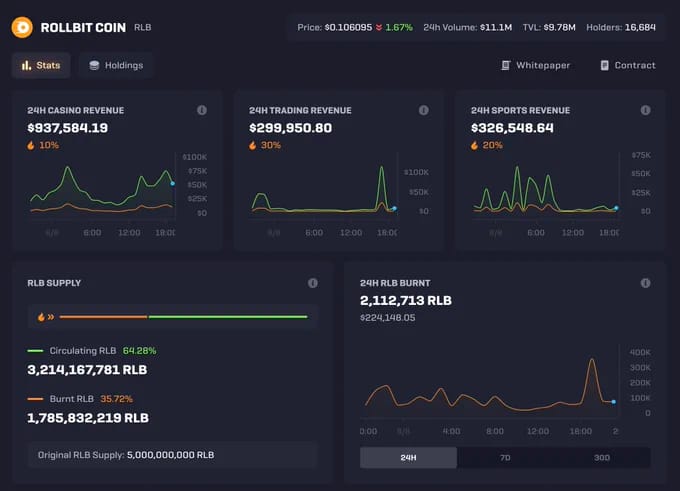Click the green circulating supply bar
This screenshot has width=680, height=491.
pos(228,317)
